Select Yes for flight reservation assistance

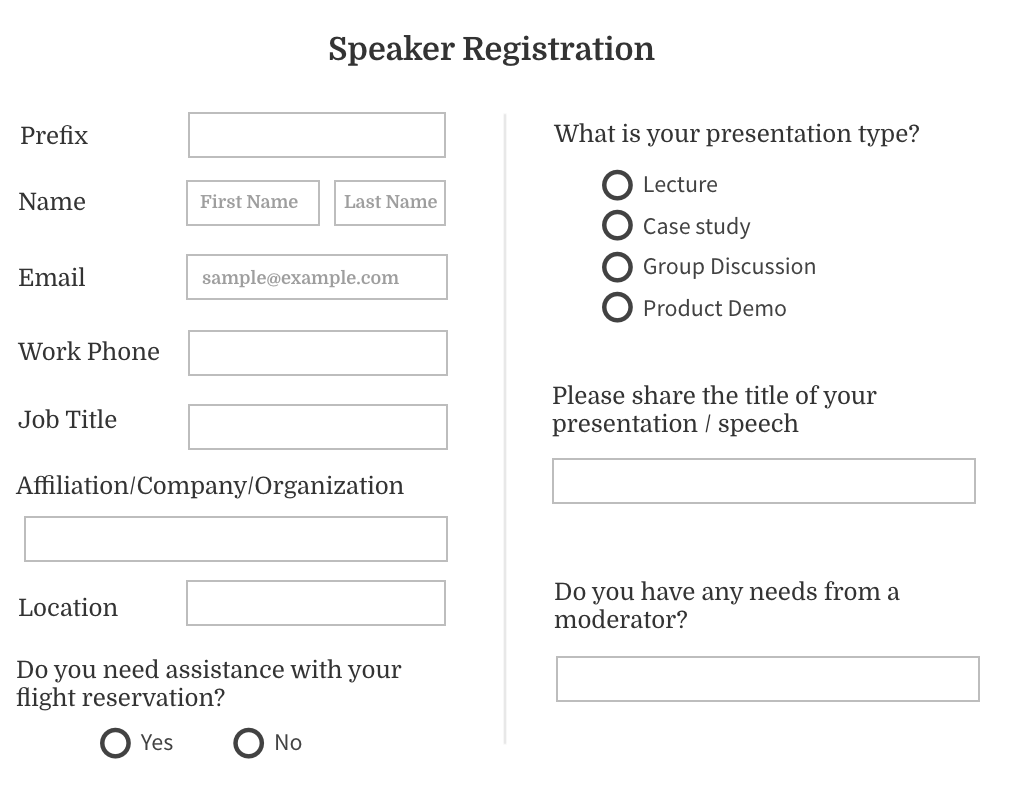coord(116,743)
